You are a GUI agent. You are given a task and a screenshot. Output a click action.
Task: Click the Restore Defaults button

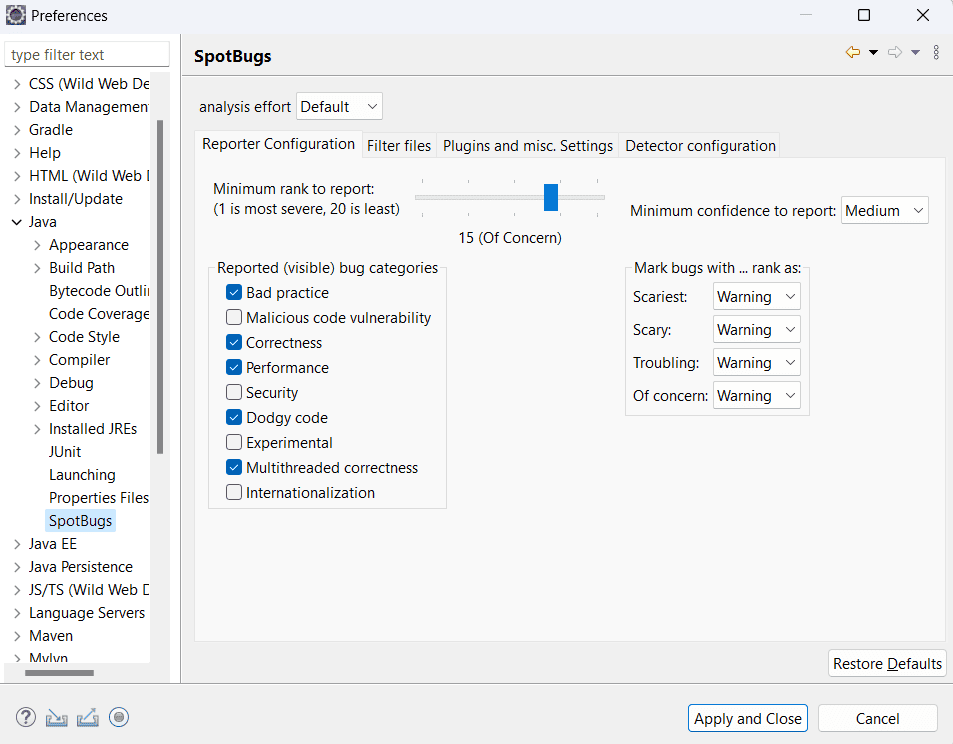coord(887,664)
